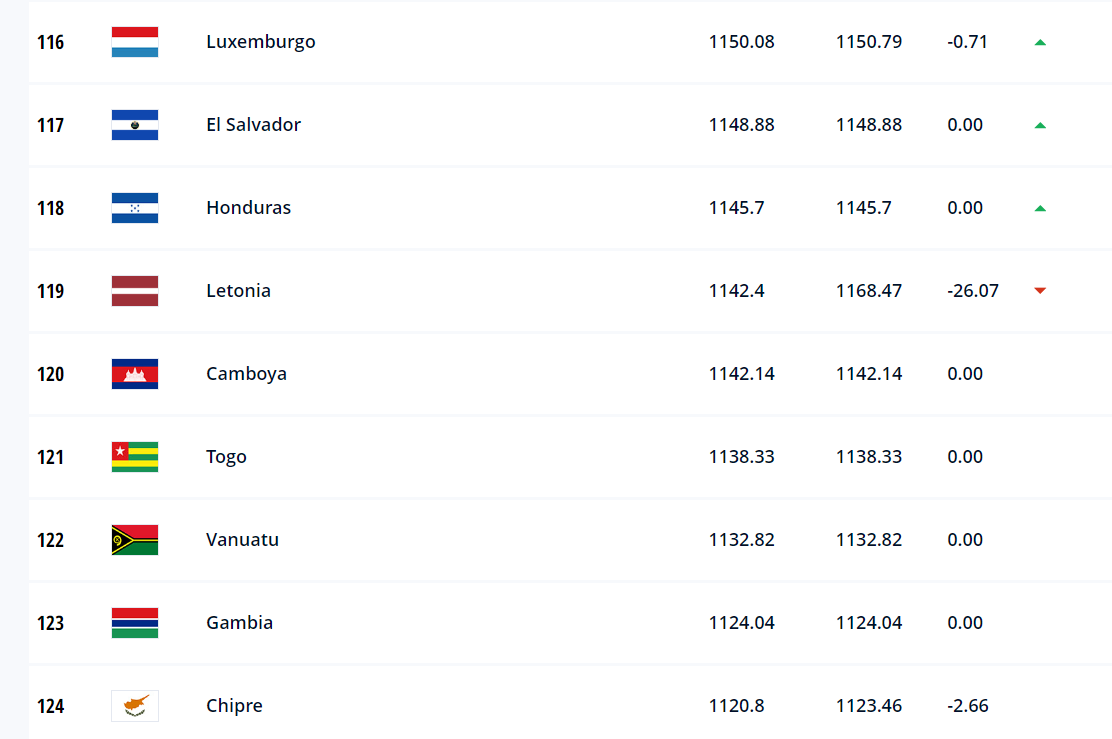The width and height of the screenshot is (1112, 739).
Task: Select the Chipre team name
Action: 234,706
